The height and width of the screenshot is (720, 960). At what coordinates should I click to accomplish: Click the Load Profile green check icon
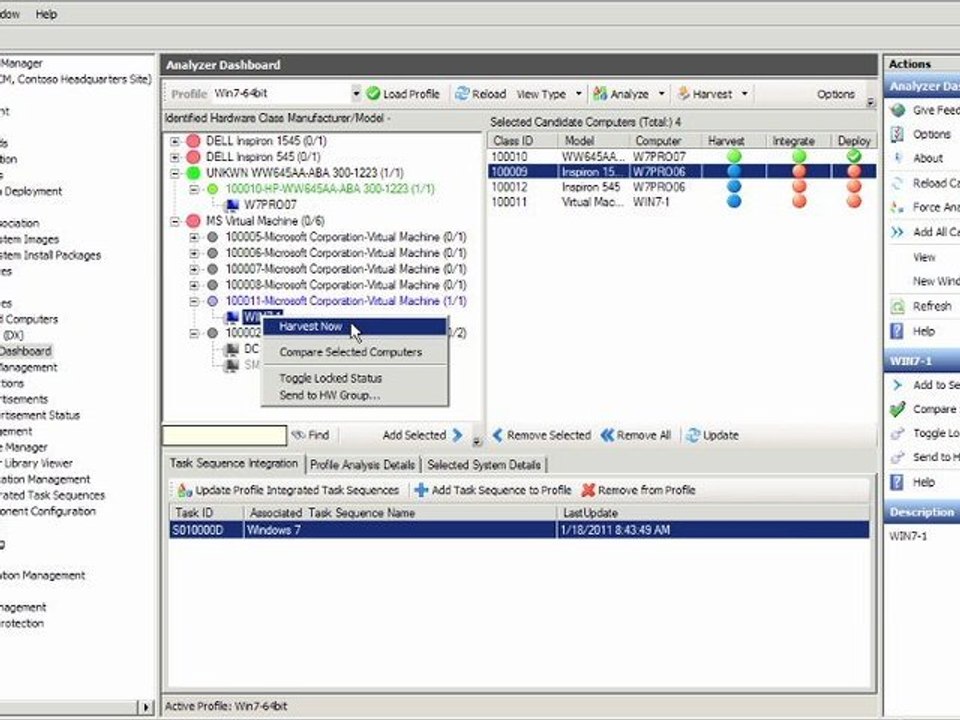pos(373,94)
